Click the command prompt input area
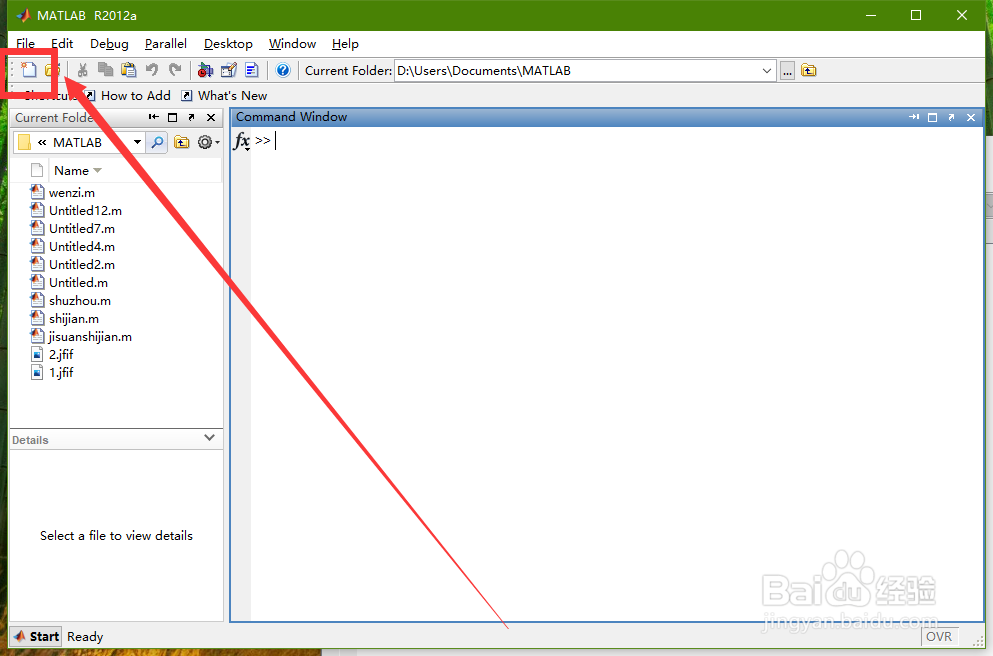The height and width of the screenshot is (656, 993). 617,141
